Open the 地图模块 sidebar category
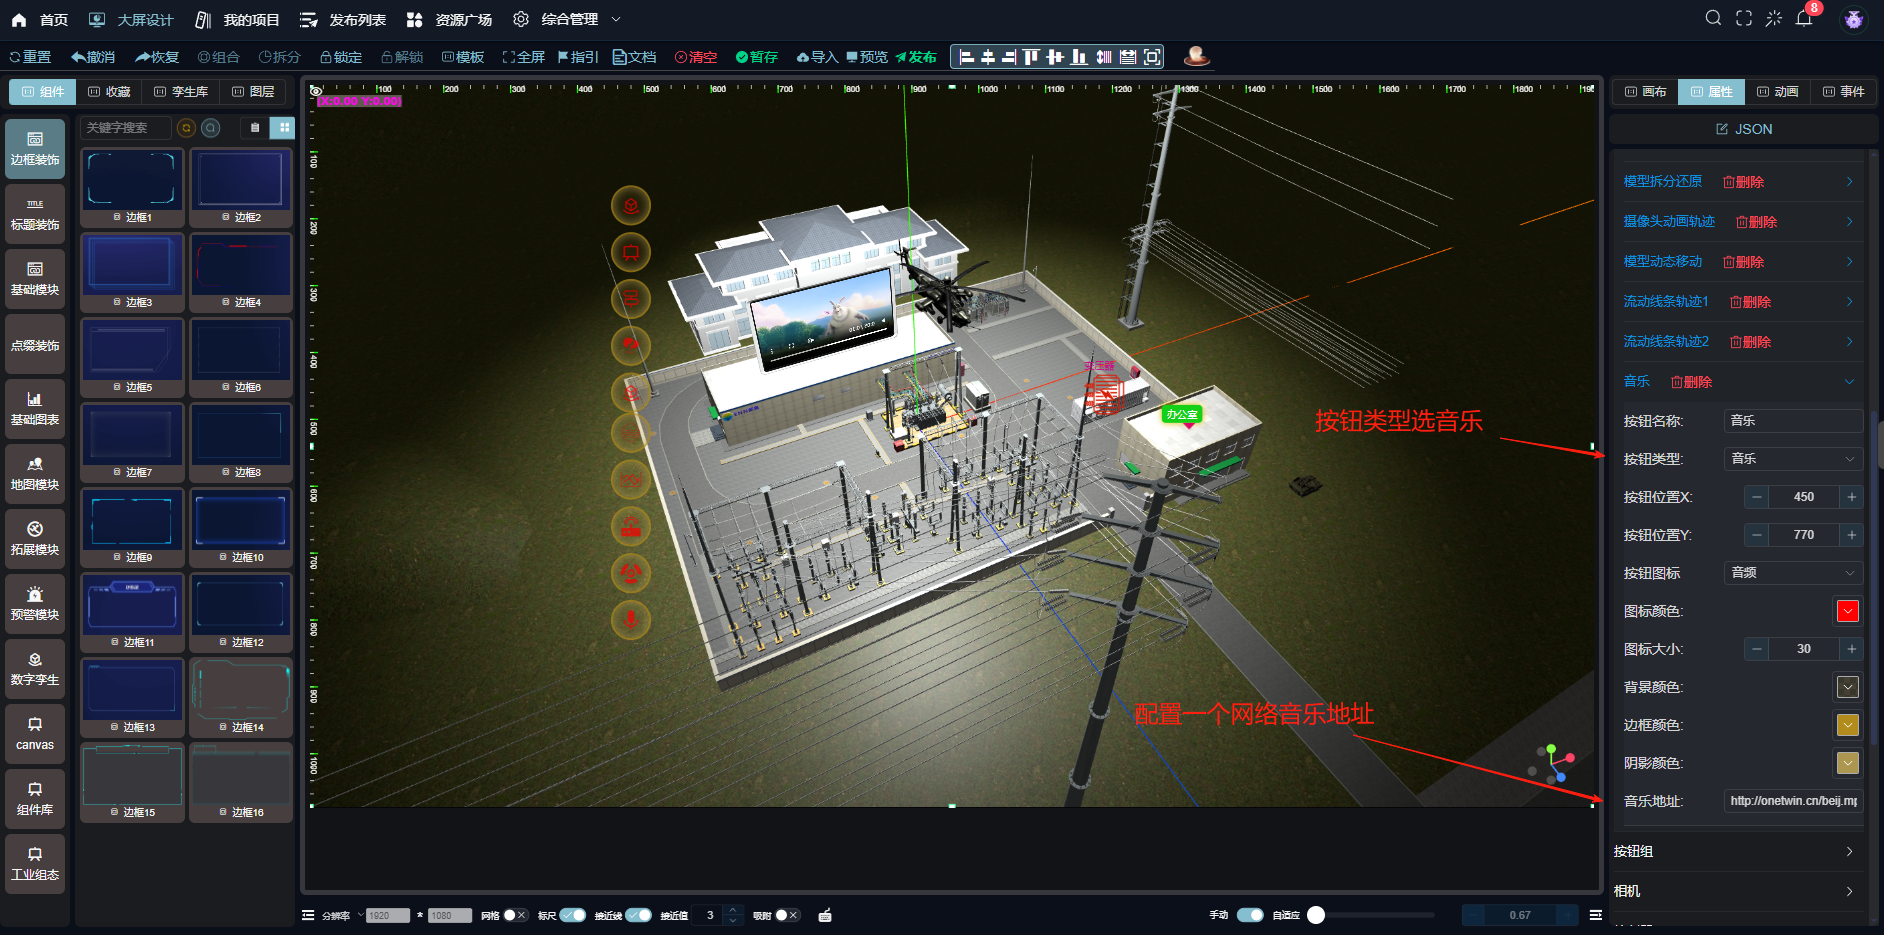Viewport: 1884px width, 935px height. (x=35, y=474)
